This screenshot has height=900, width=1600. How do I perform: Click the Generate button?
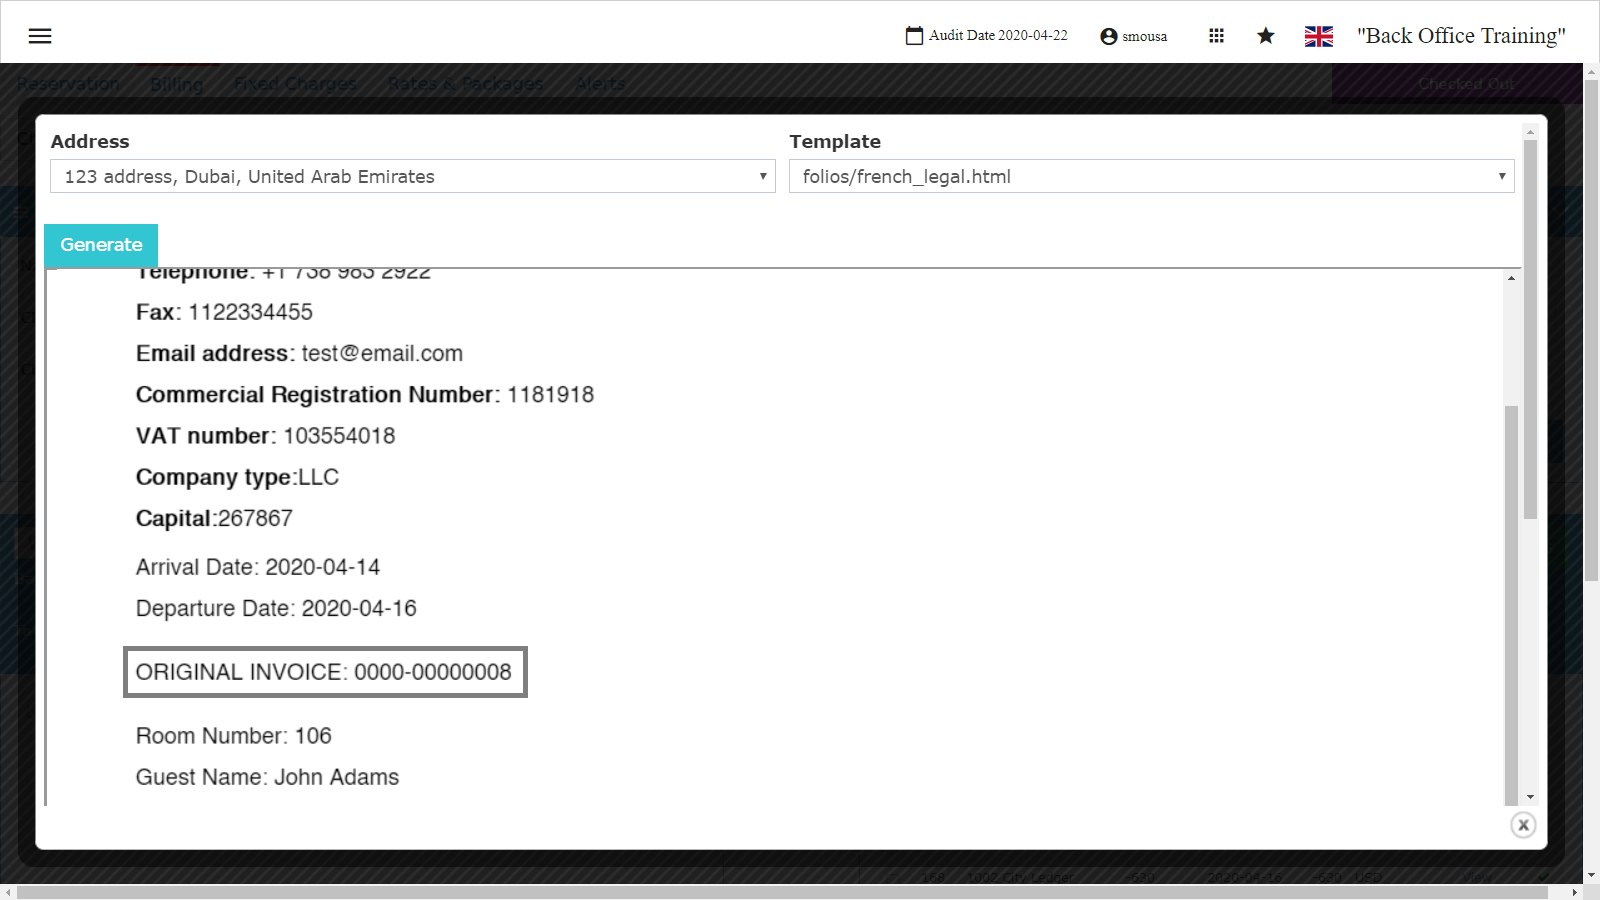(101, 245)
